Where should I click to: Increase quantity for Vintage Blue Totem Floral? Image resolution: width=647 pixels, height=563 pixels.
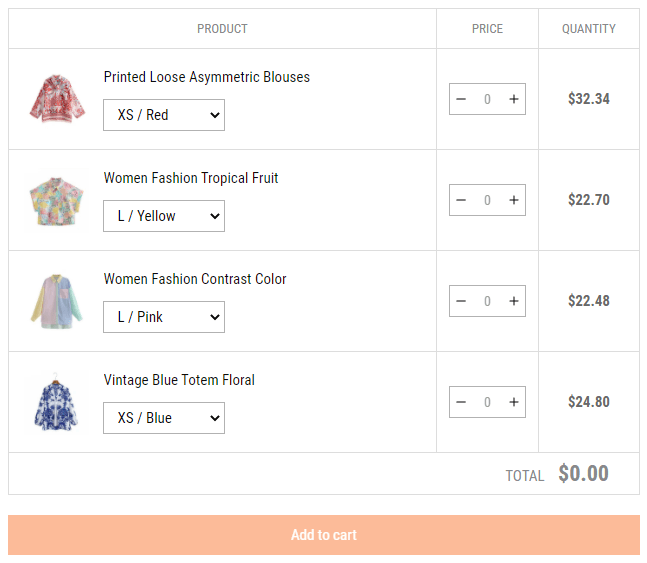514,402
